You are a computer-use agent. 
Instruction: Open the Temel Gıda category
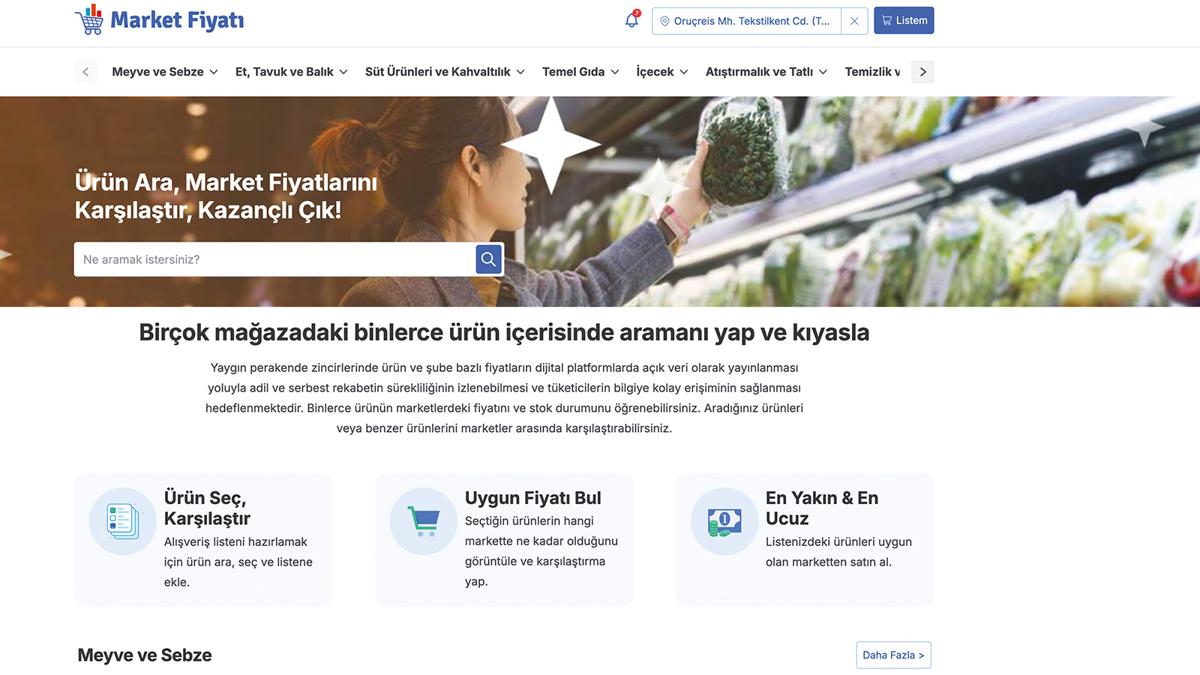tap(580, 72)
